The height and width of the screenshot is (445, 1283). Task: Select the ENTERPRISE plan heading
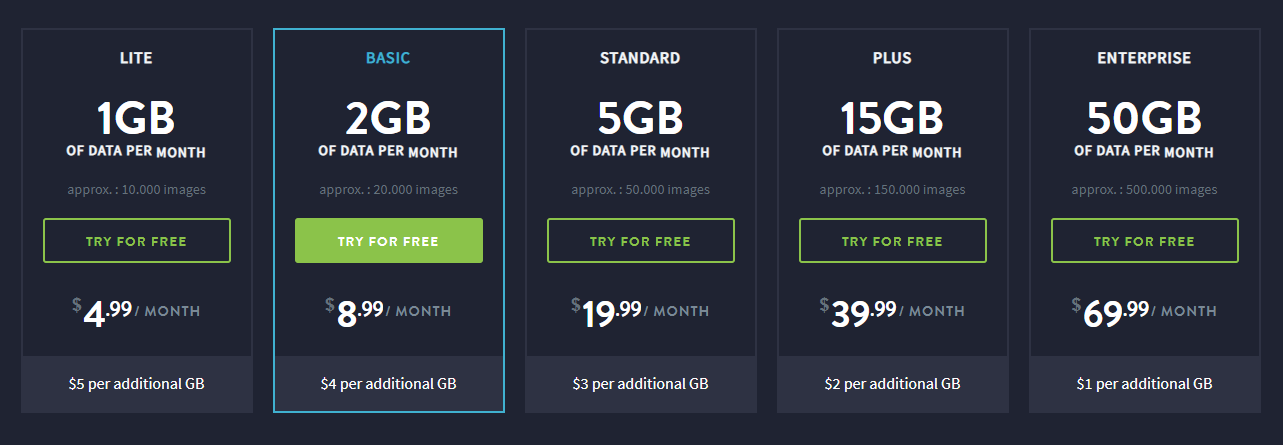pos(1145,58)
